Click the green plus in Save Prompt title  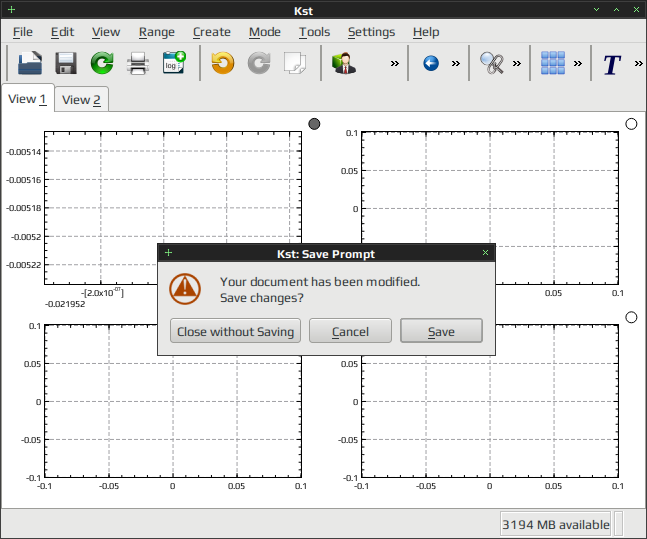coord(168,253)
